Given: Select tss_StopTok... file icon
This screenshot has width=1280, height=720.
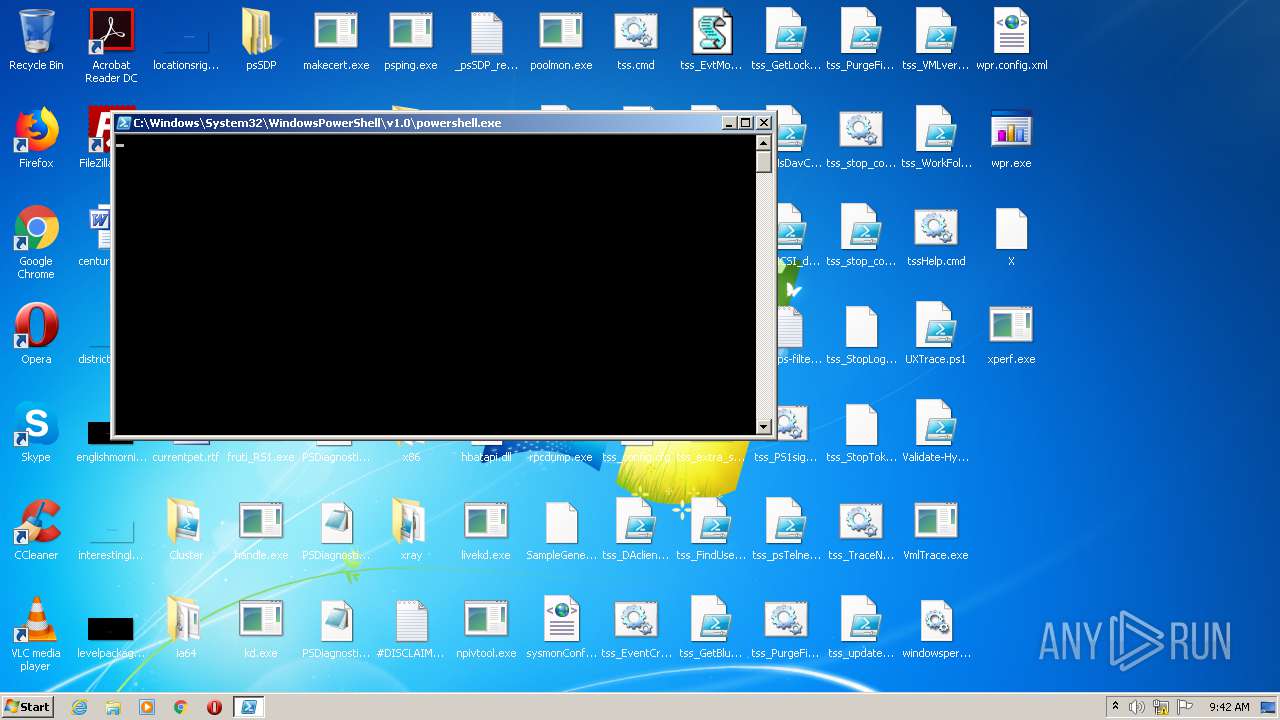Looking at the screenshot, I should [861, 433].
